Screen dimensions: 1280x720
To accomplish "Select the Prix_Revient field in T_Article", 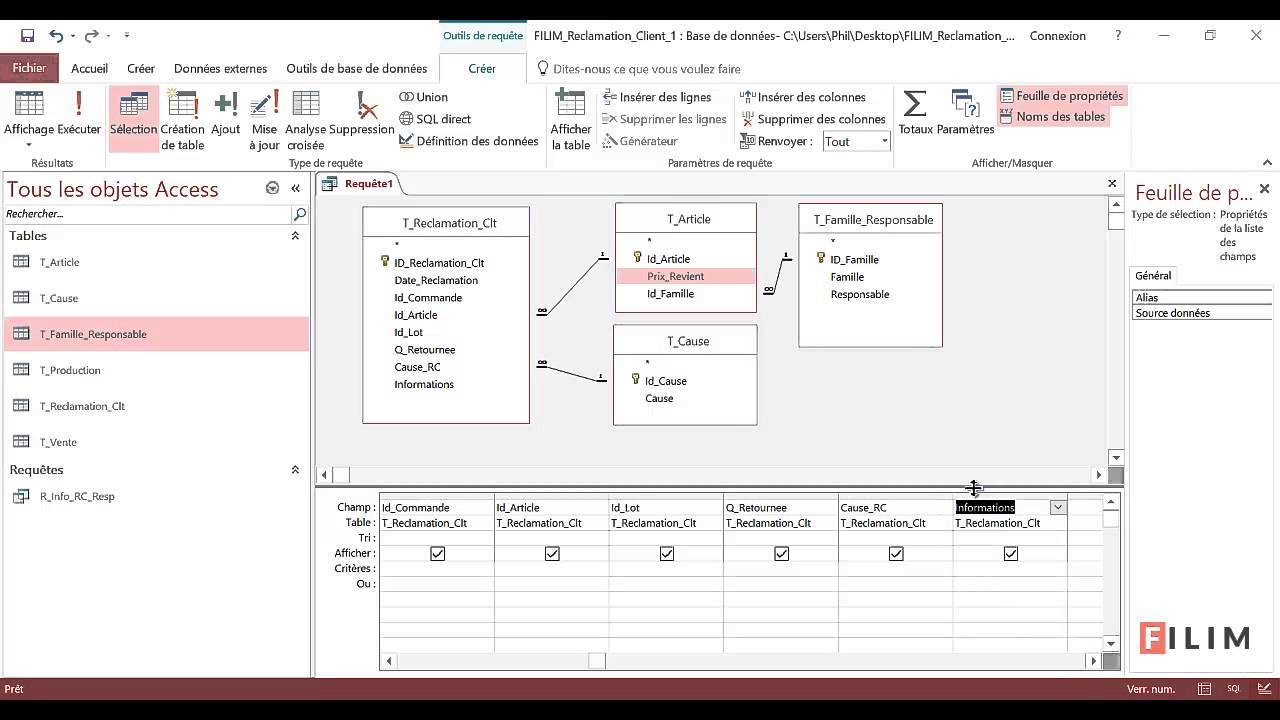I will click(x=685, y=276).
